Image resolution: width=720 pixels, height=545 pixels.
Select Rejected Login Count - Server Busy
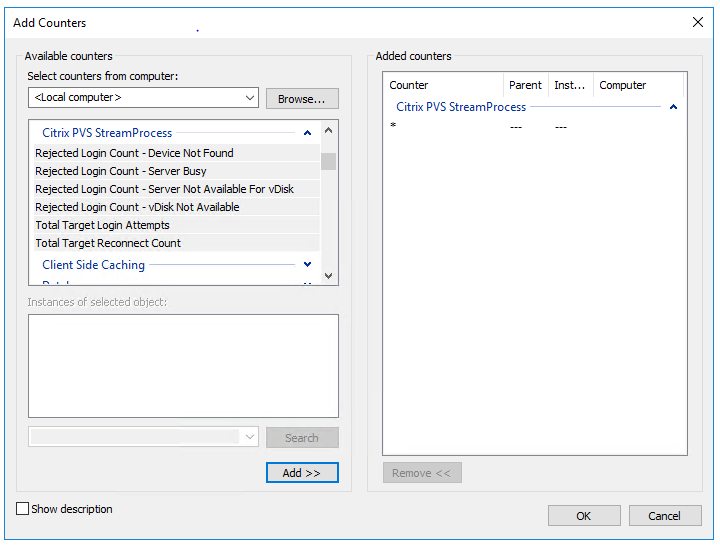[x=121, y=171]
